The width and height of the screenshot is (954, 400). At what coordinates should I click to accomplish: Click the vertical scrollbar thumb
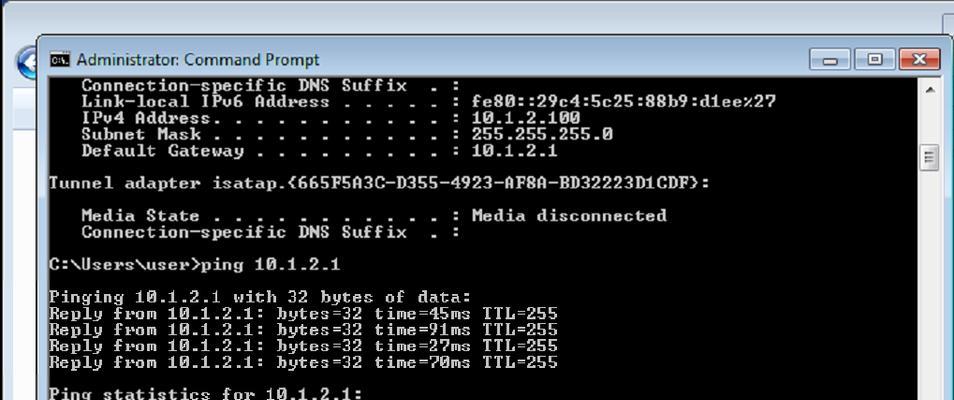point(930,158)
